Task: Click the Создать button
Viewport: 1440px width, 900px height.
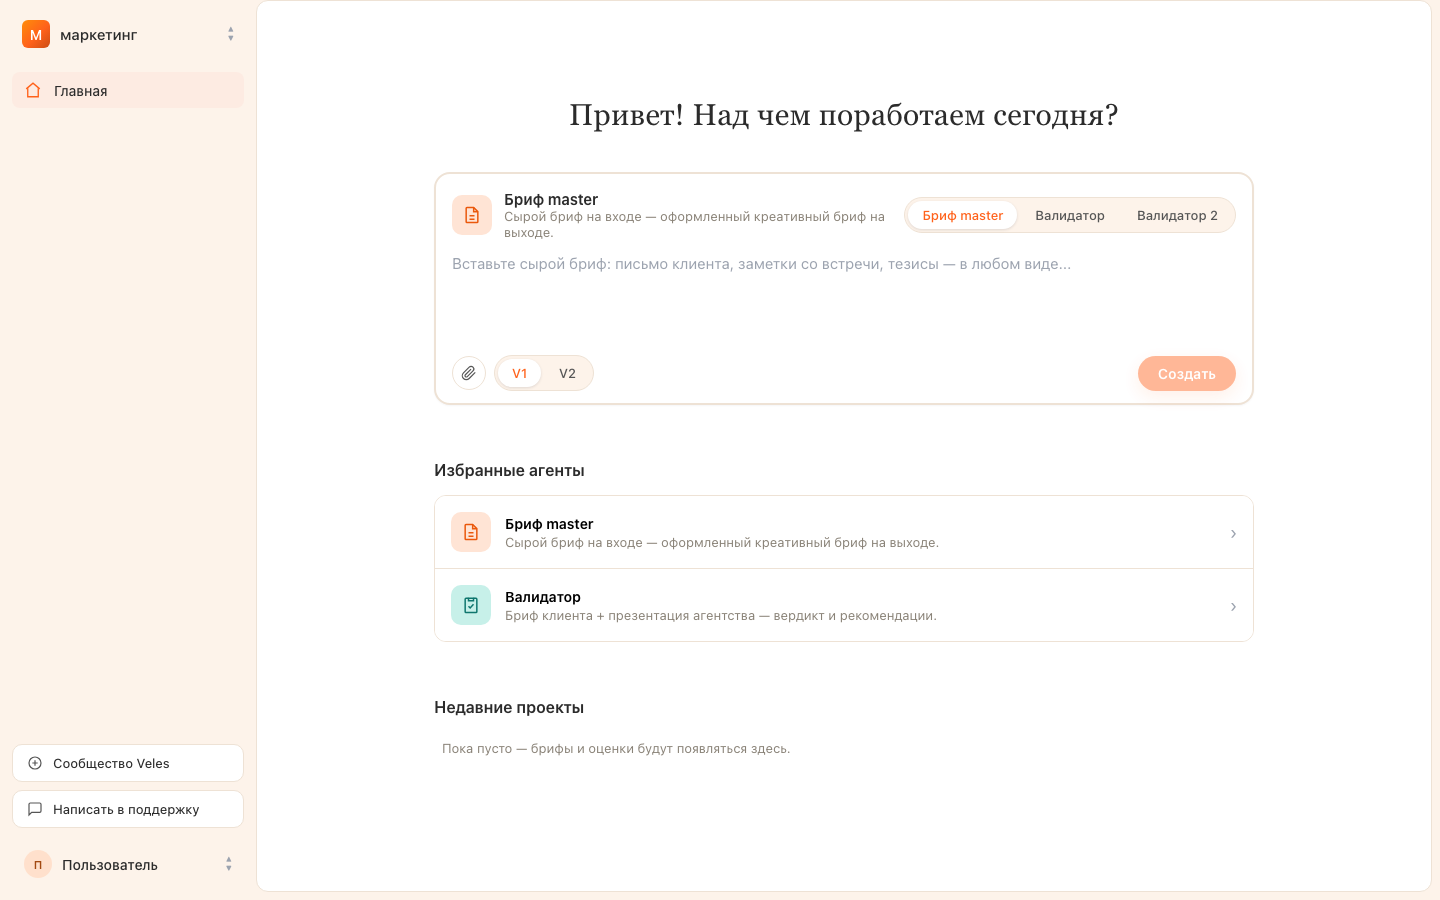Action: point(1187,374)
